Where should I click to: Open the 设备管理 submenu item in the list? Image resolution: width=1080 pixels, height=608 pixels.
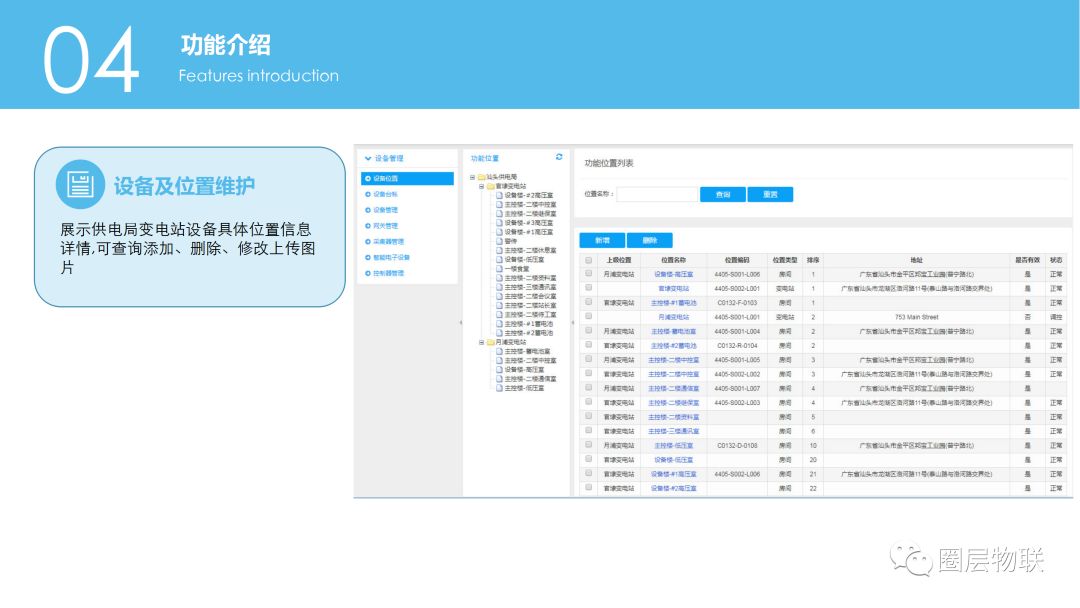[386, 210]
